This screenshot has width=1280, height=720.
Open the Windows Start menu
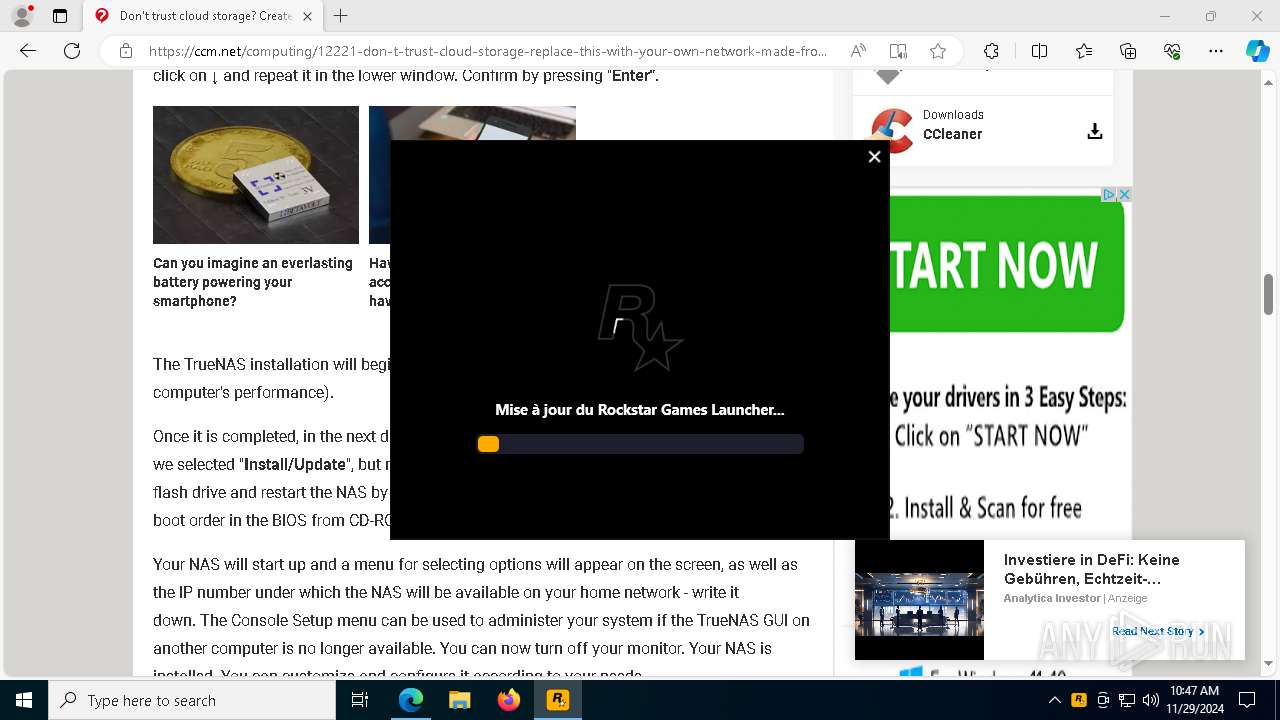pos(24,700)
